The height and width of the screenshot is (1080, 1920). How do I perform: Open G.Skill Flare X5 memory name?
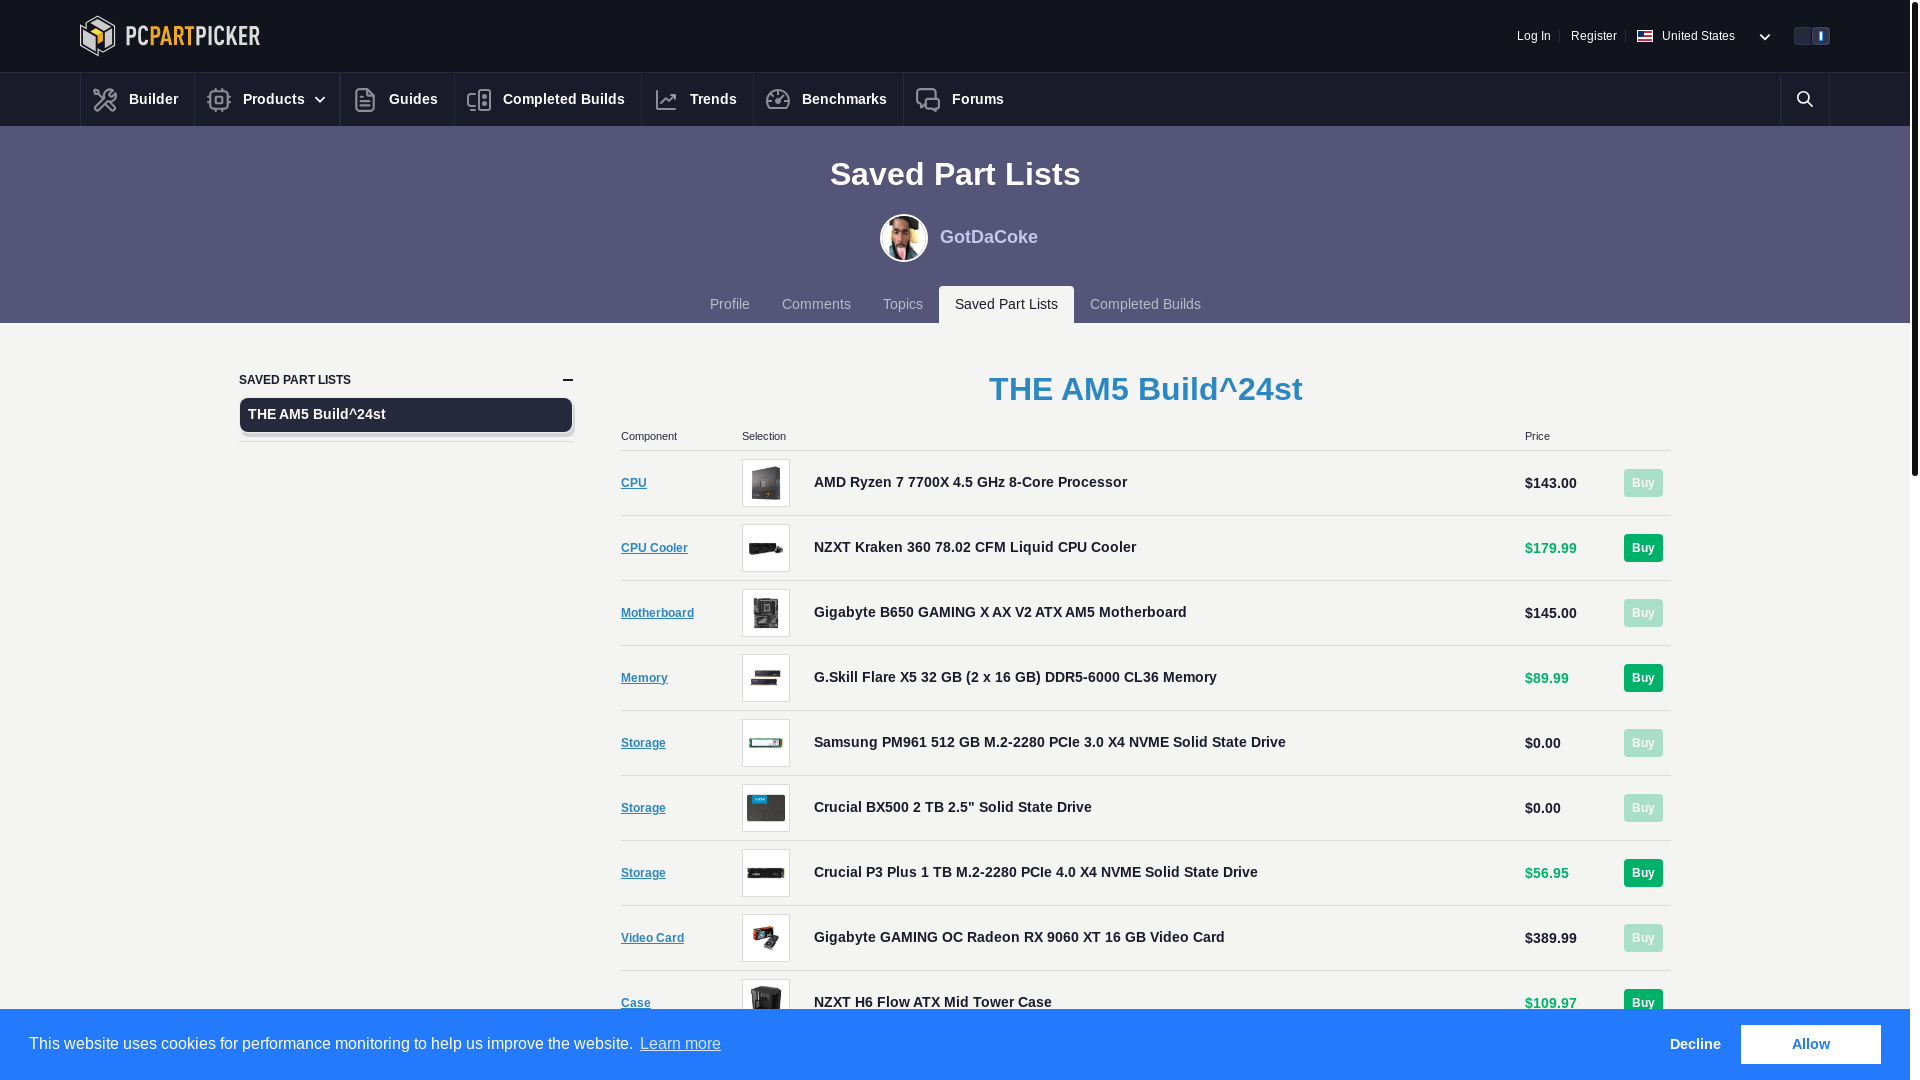pos(1015,677)
